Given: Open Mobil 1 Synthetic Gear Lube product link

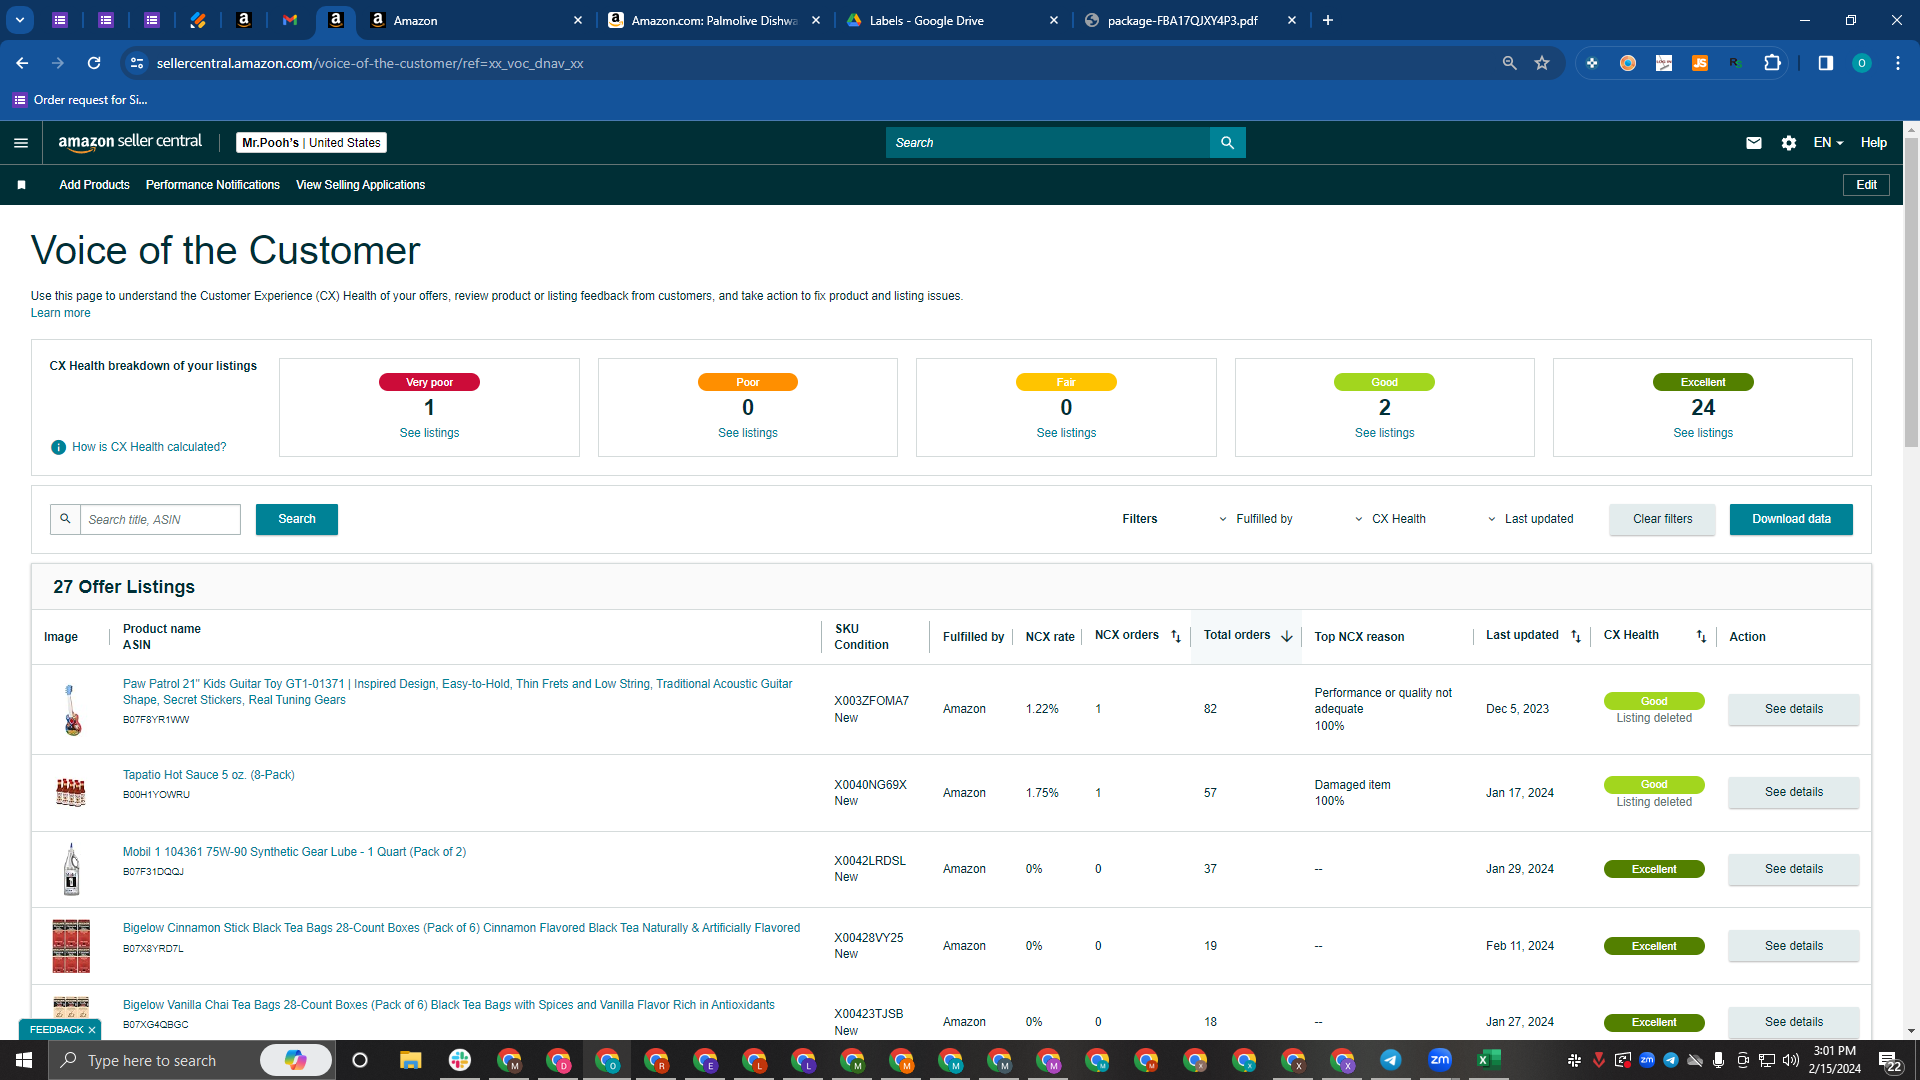Looking at the screenshot, I should coord(294,852).
